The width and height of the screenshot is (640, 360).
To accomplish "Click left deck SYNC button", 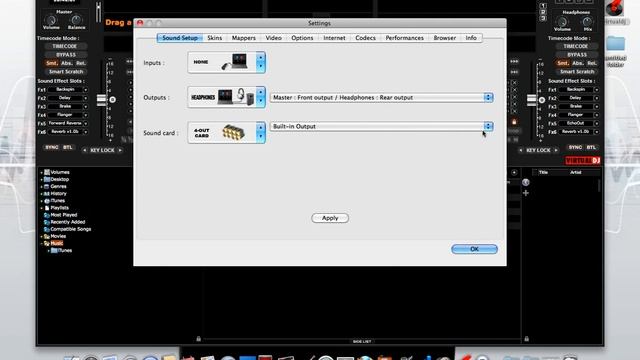I will tap(51, 147).
